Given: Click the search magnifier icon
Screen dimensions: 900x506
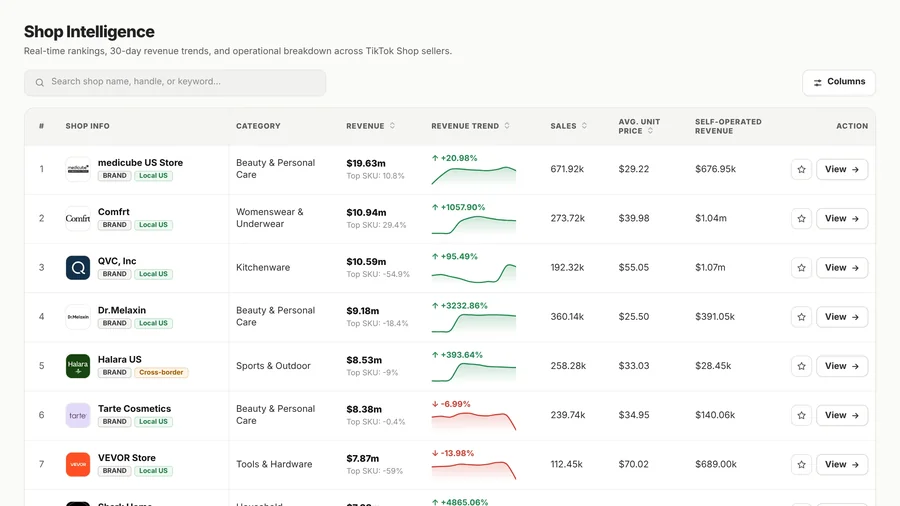Looking at the screenshot, I should 40,83.
